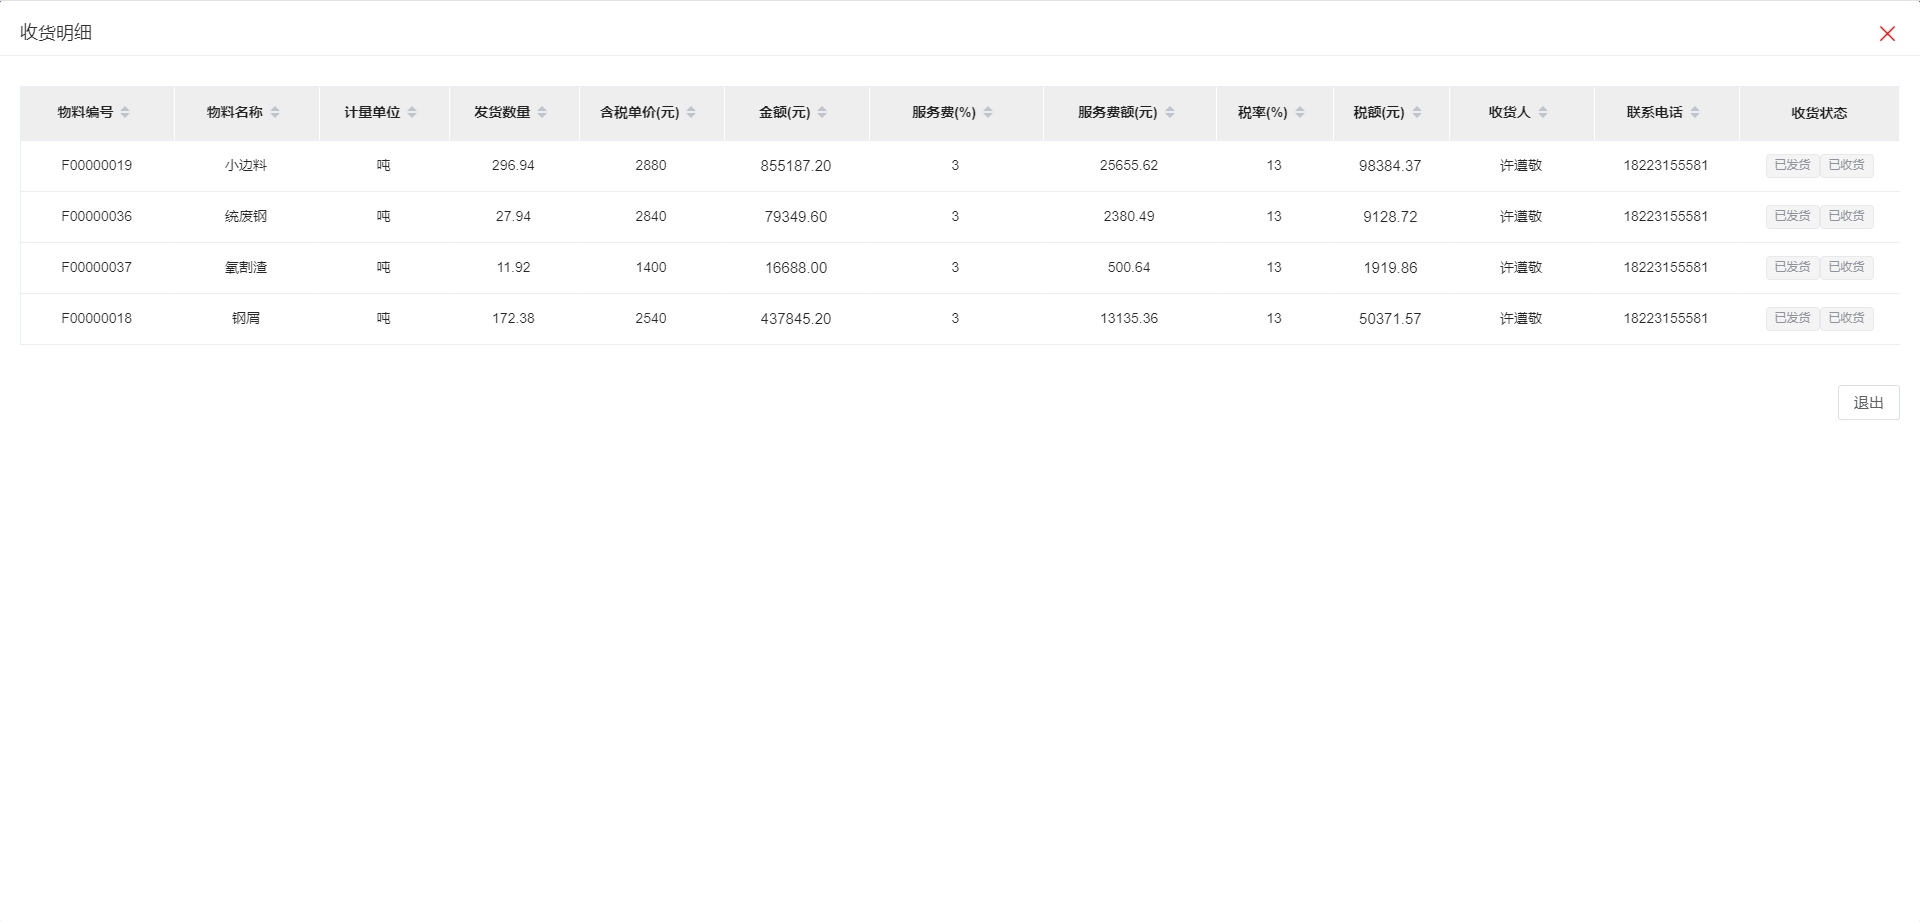Click 已发货 tag in the 小边料 row

click(1792, 166)
